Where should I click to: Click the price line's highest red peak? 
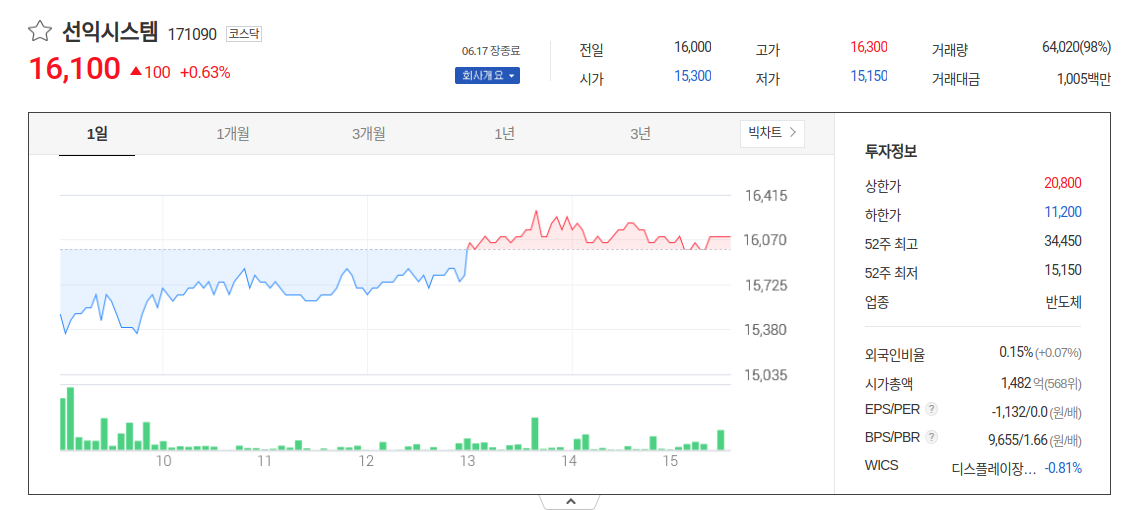pyautogui.click(x=535, y=212)
